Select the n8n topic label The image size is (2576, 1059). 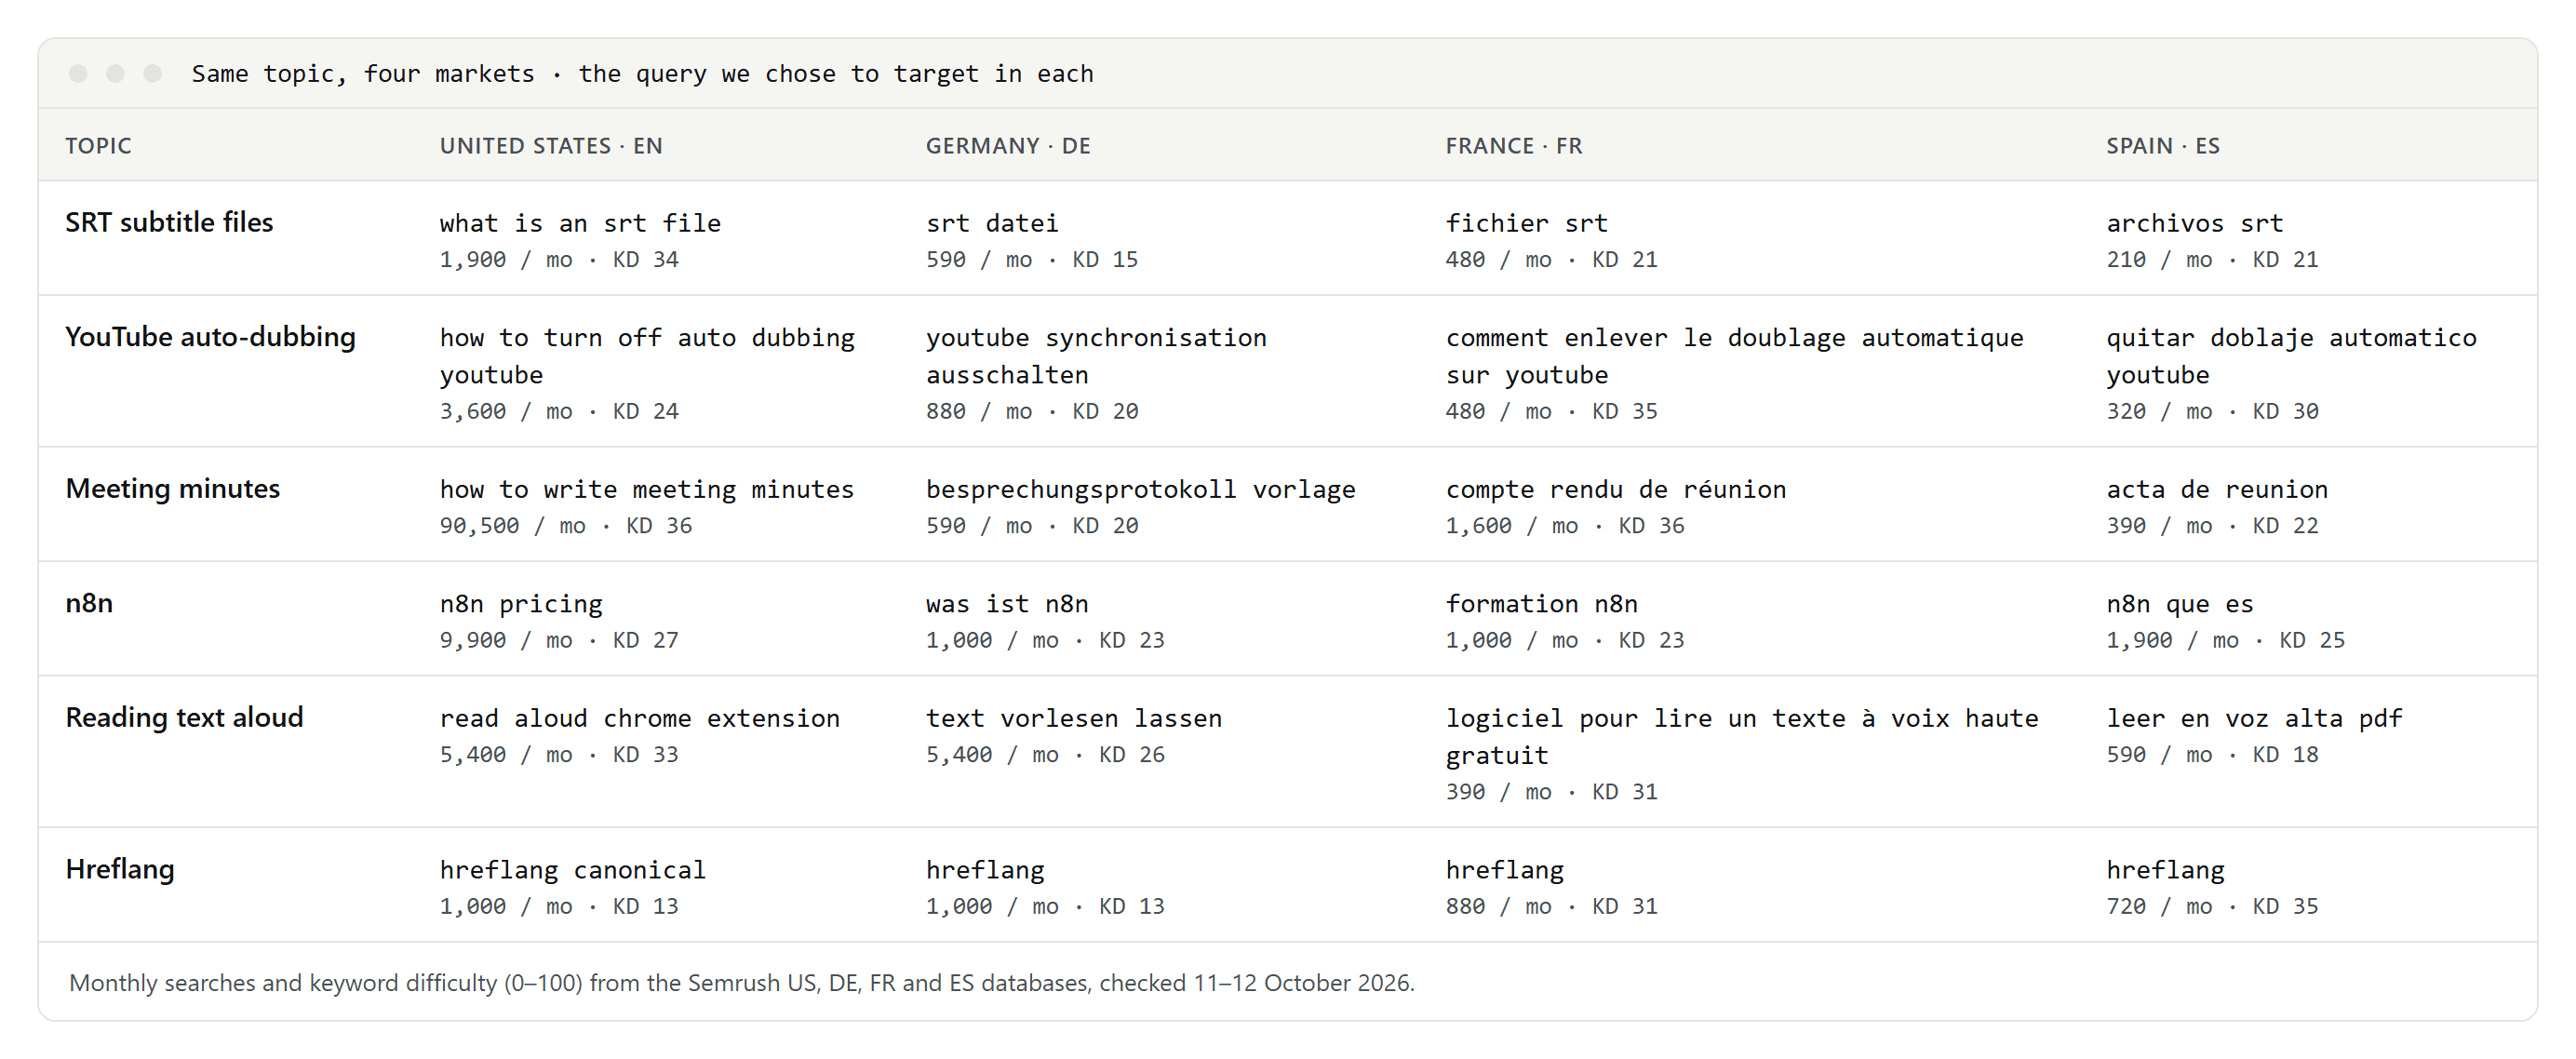click(89, 603)
